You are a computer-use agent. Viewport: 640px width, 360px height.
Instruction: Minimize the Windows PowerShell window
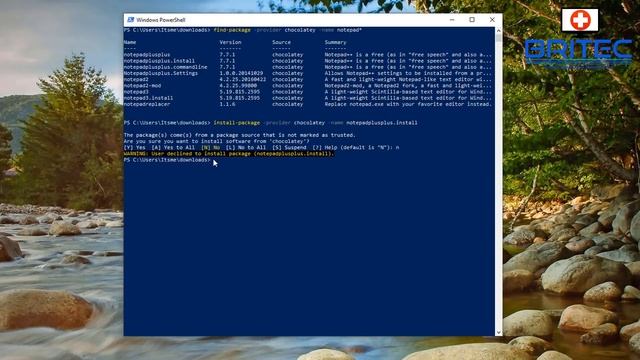452,20
